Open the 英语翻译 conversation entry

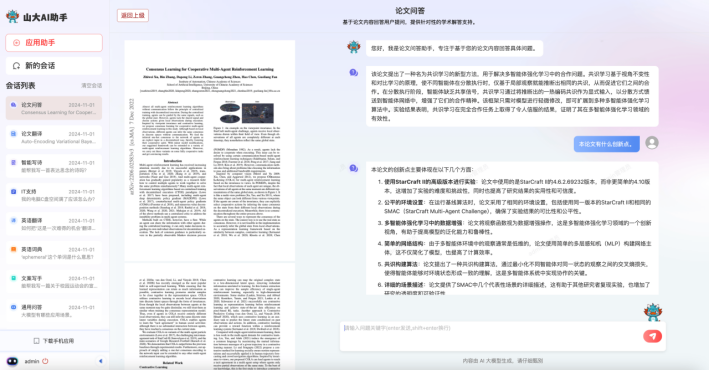[54, 224]
